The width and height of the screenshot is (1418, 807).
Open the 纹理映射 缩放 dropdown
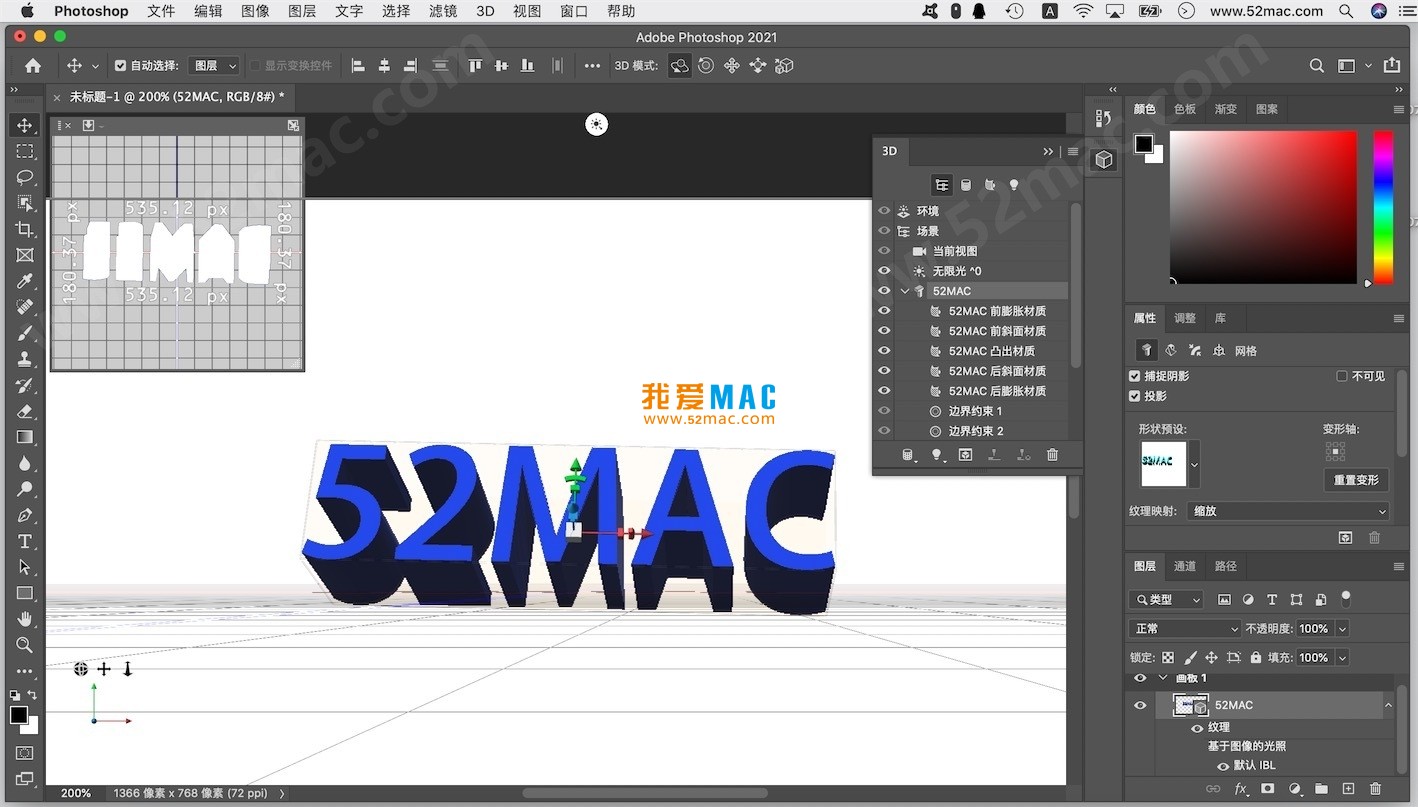pyautogui.click(x=1290, y=511)
